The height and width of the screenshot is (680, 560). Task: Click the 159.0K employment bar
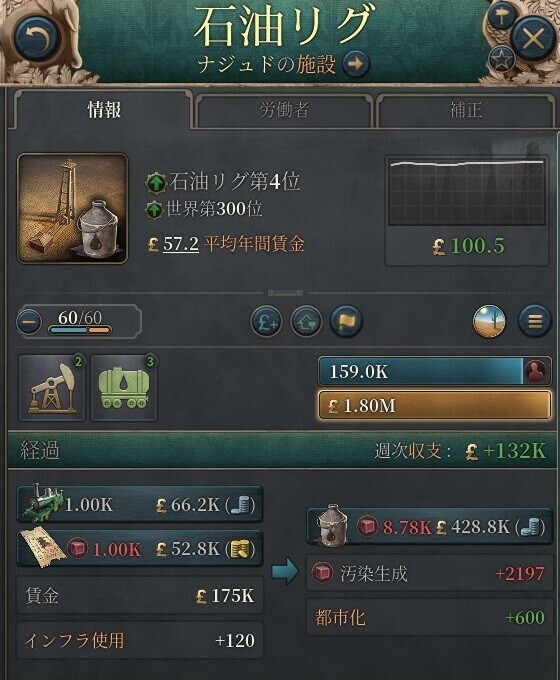click(x=435, y=371)
